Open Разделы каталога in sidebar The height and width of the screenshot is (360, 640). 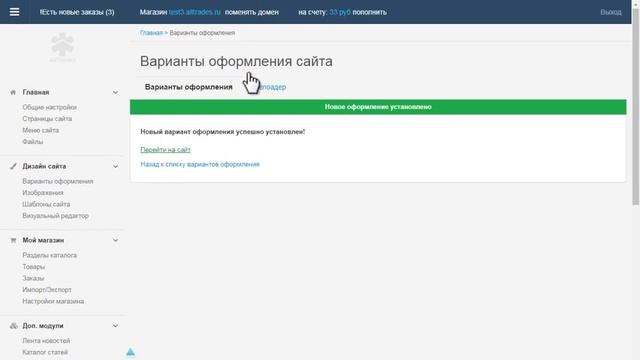click(49, 255)
